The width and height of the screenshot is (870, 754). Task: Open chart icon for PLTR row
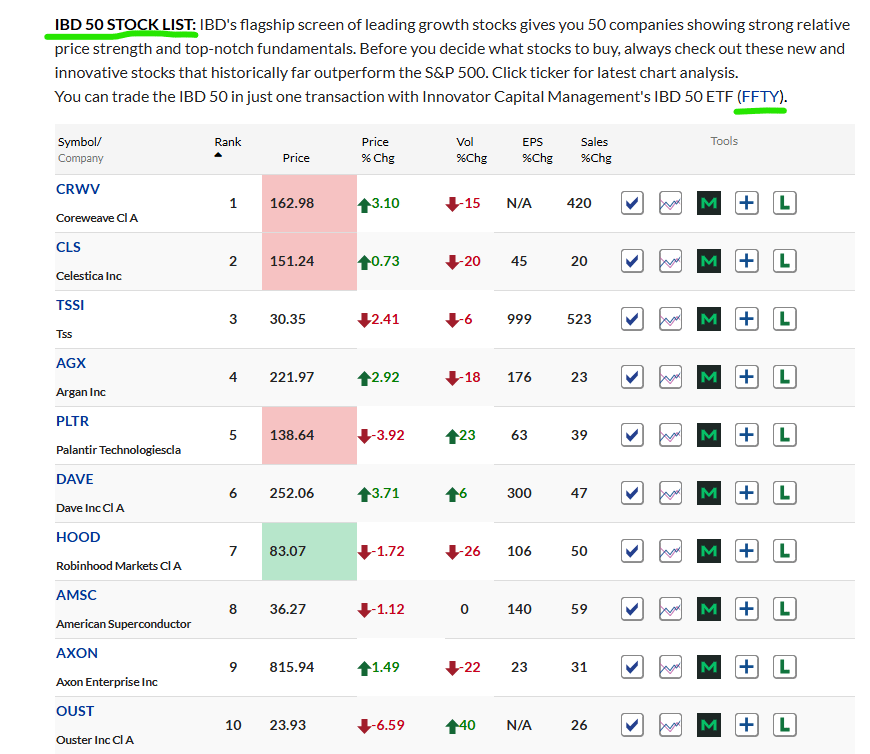tap(670, 435)
